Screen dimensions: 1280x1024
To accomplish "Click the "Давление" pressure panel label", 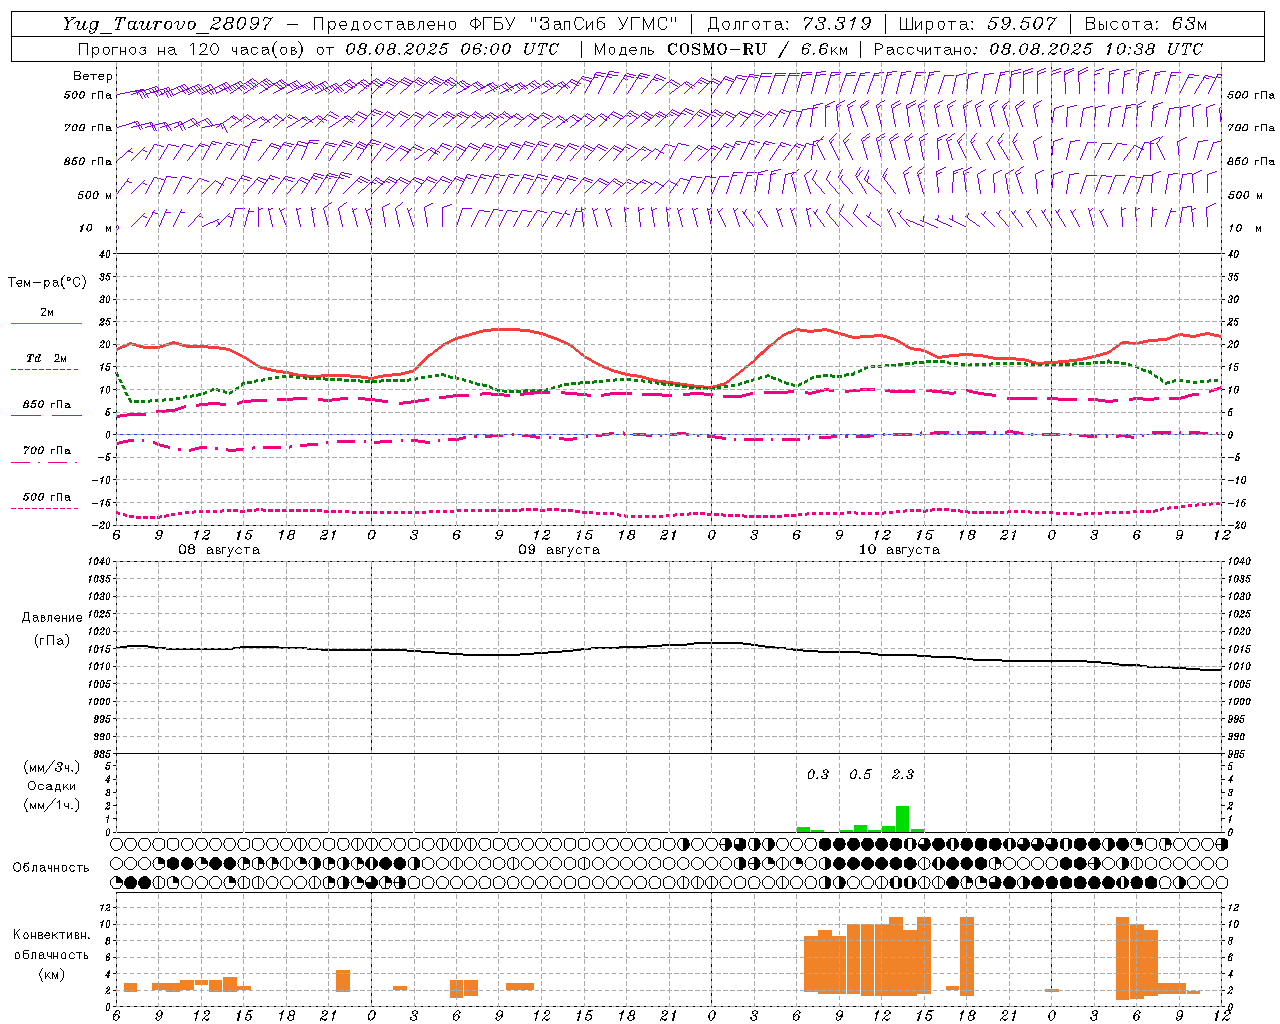I will (x=52, y=618).
